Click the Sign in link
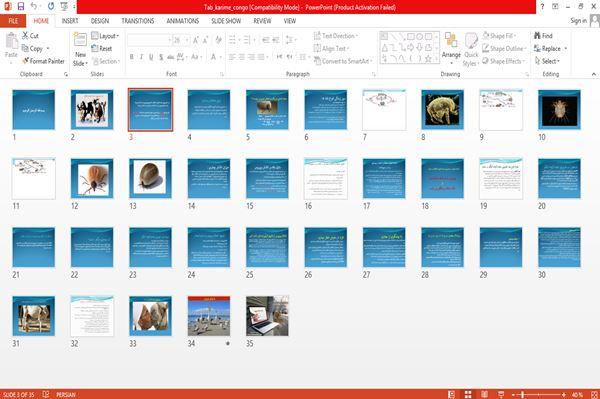This screenshot has width=600, height=399. [x=578, y=21]
